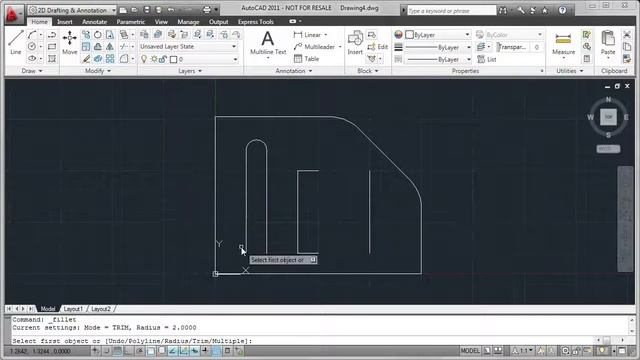The height and width of the screenshot is (360, 640).
Task: Toggle Grid Display in status bar
Action: coord(118,351)
